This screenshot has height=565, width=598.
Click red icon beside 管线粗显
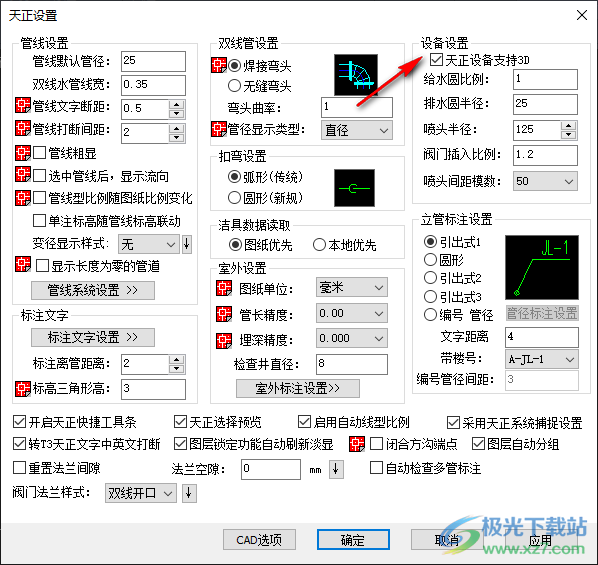[23, 153]
